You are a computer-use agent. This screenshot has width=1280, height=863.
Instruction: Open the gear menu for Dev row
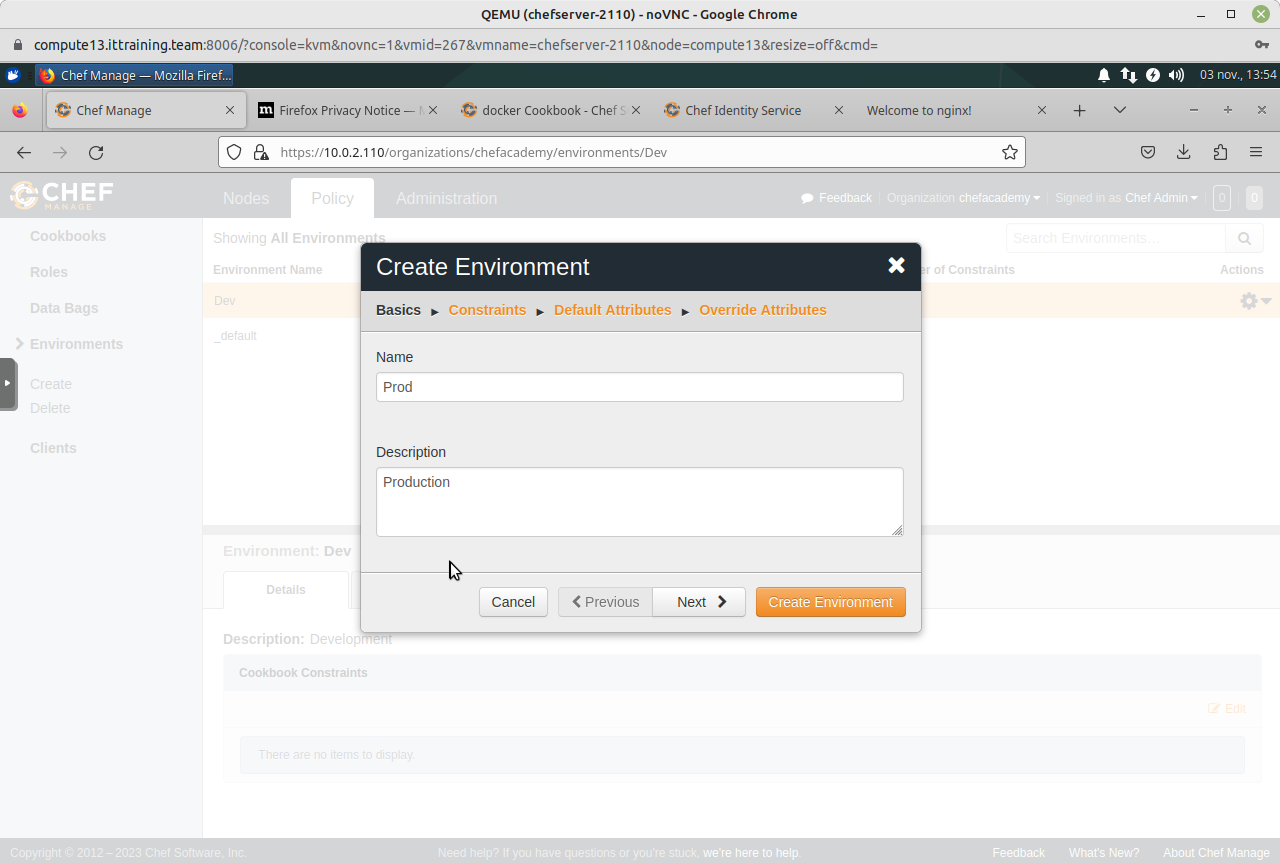1255,301
